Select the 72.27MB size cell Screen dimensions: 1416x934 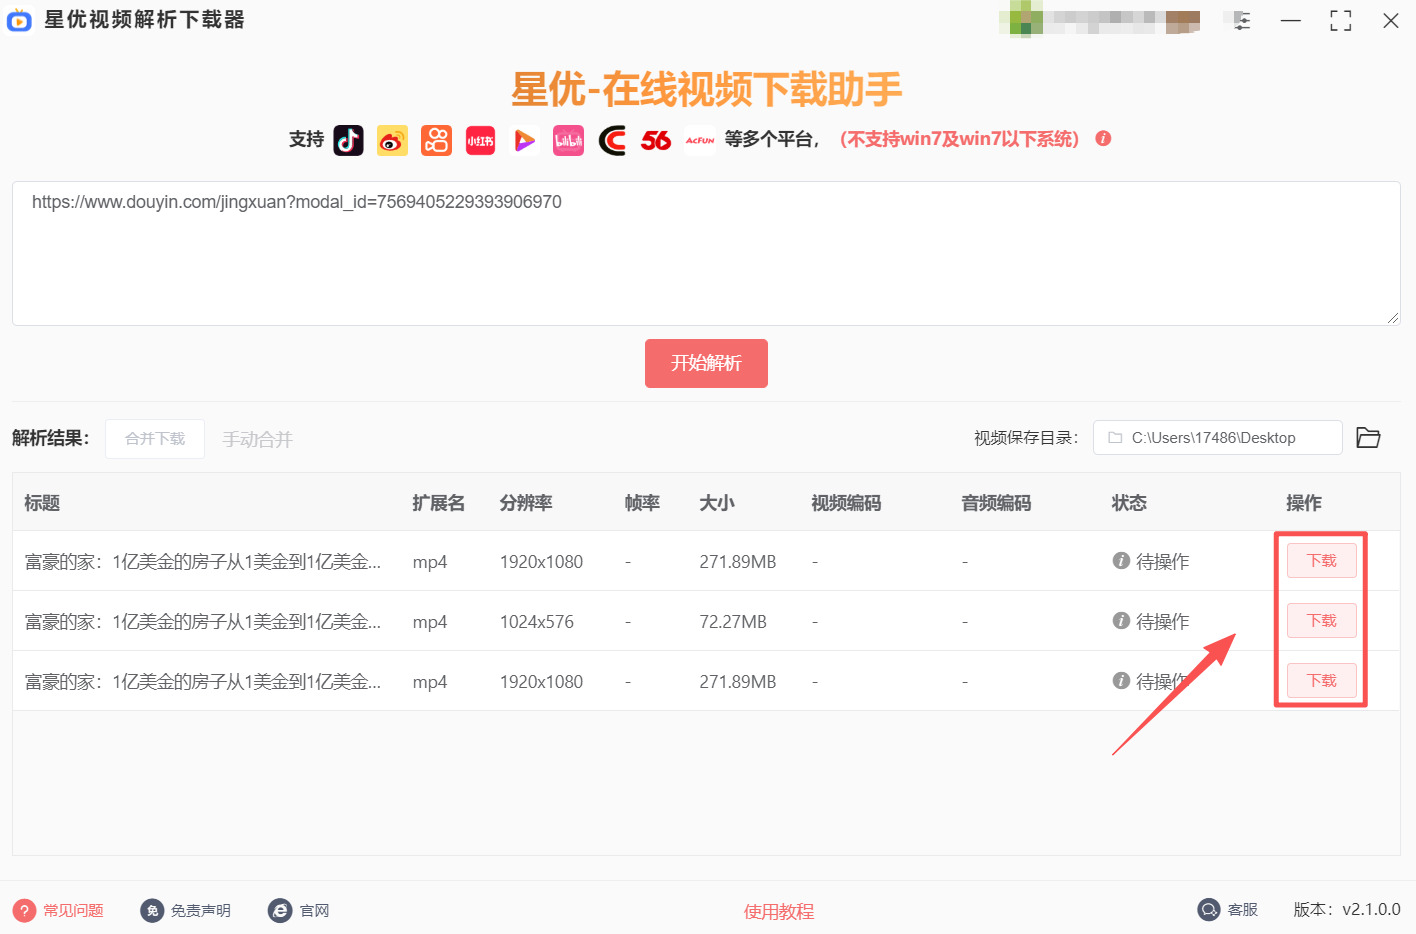click(733, 622)
